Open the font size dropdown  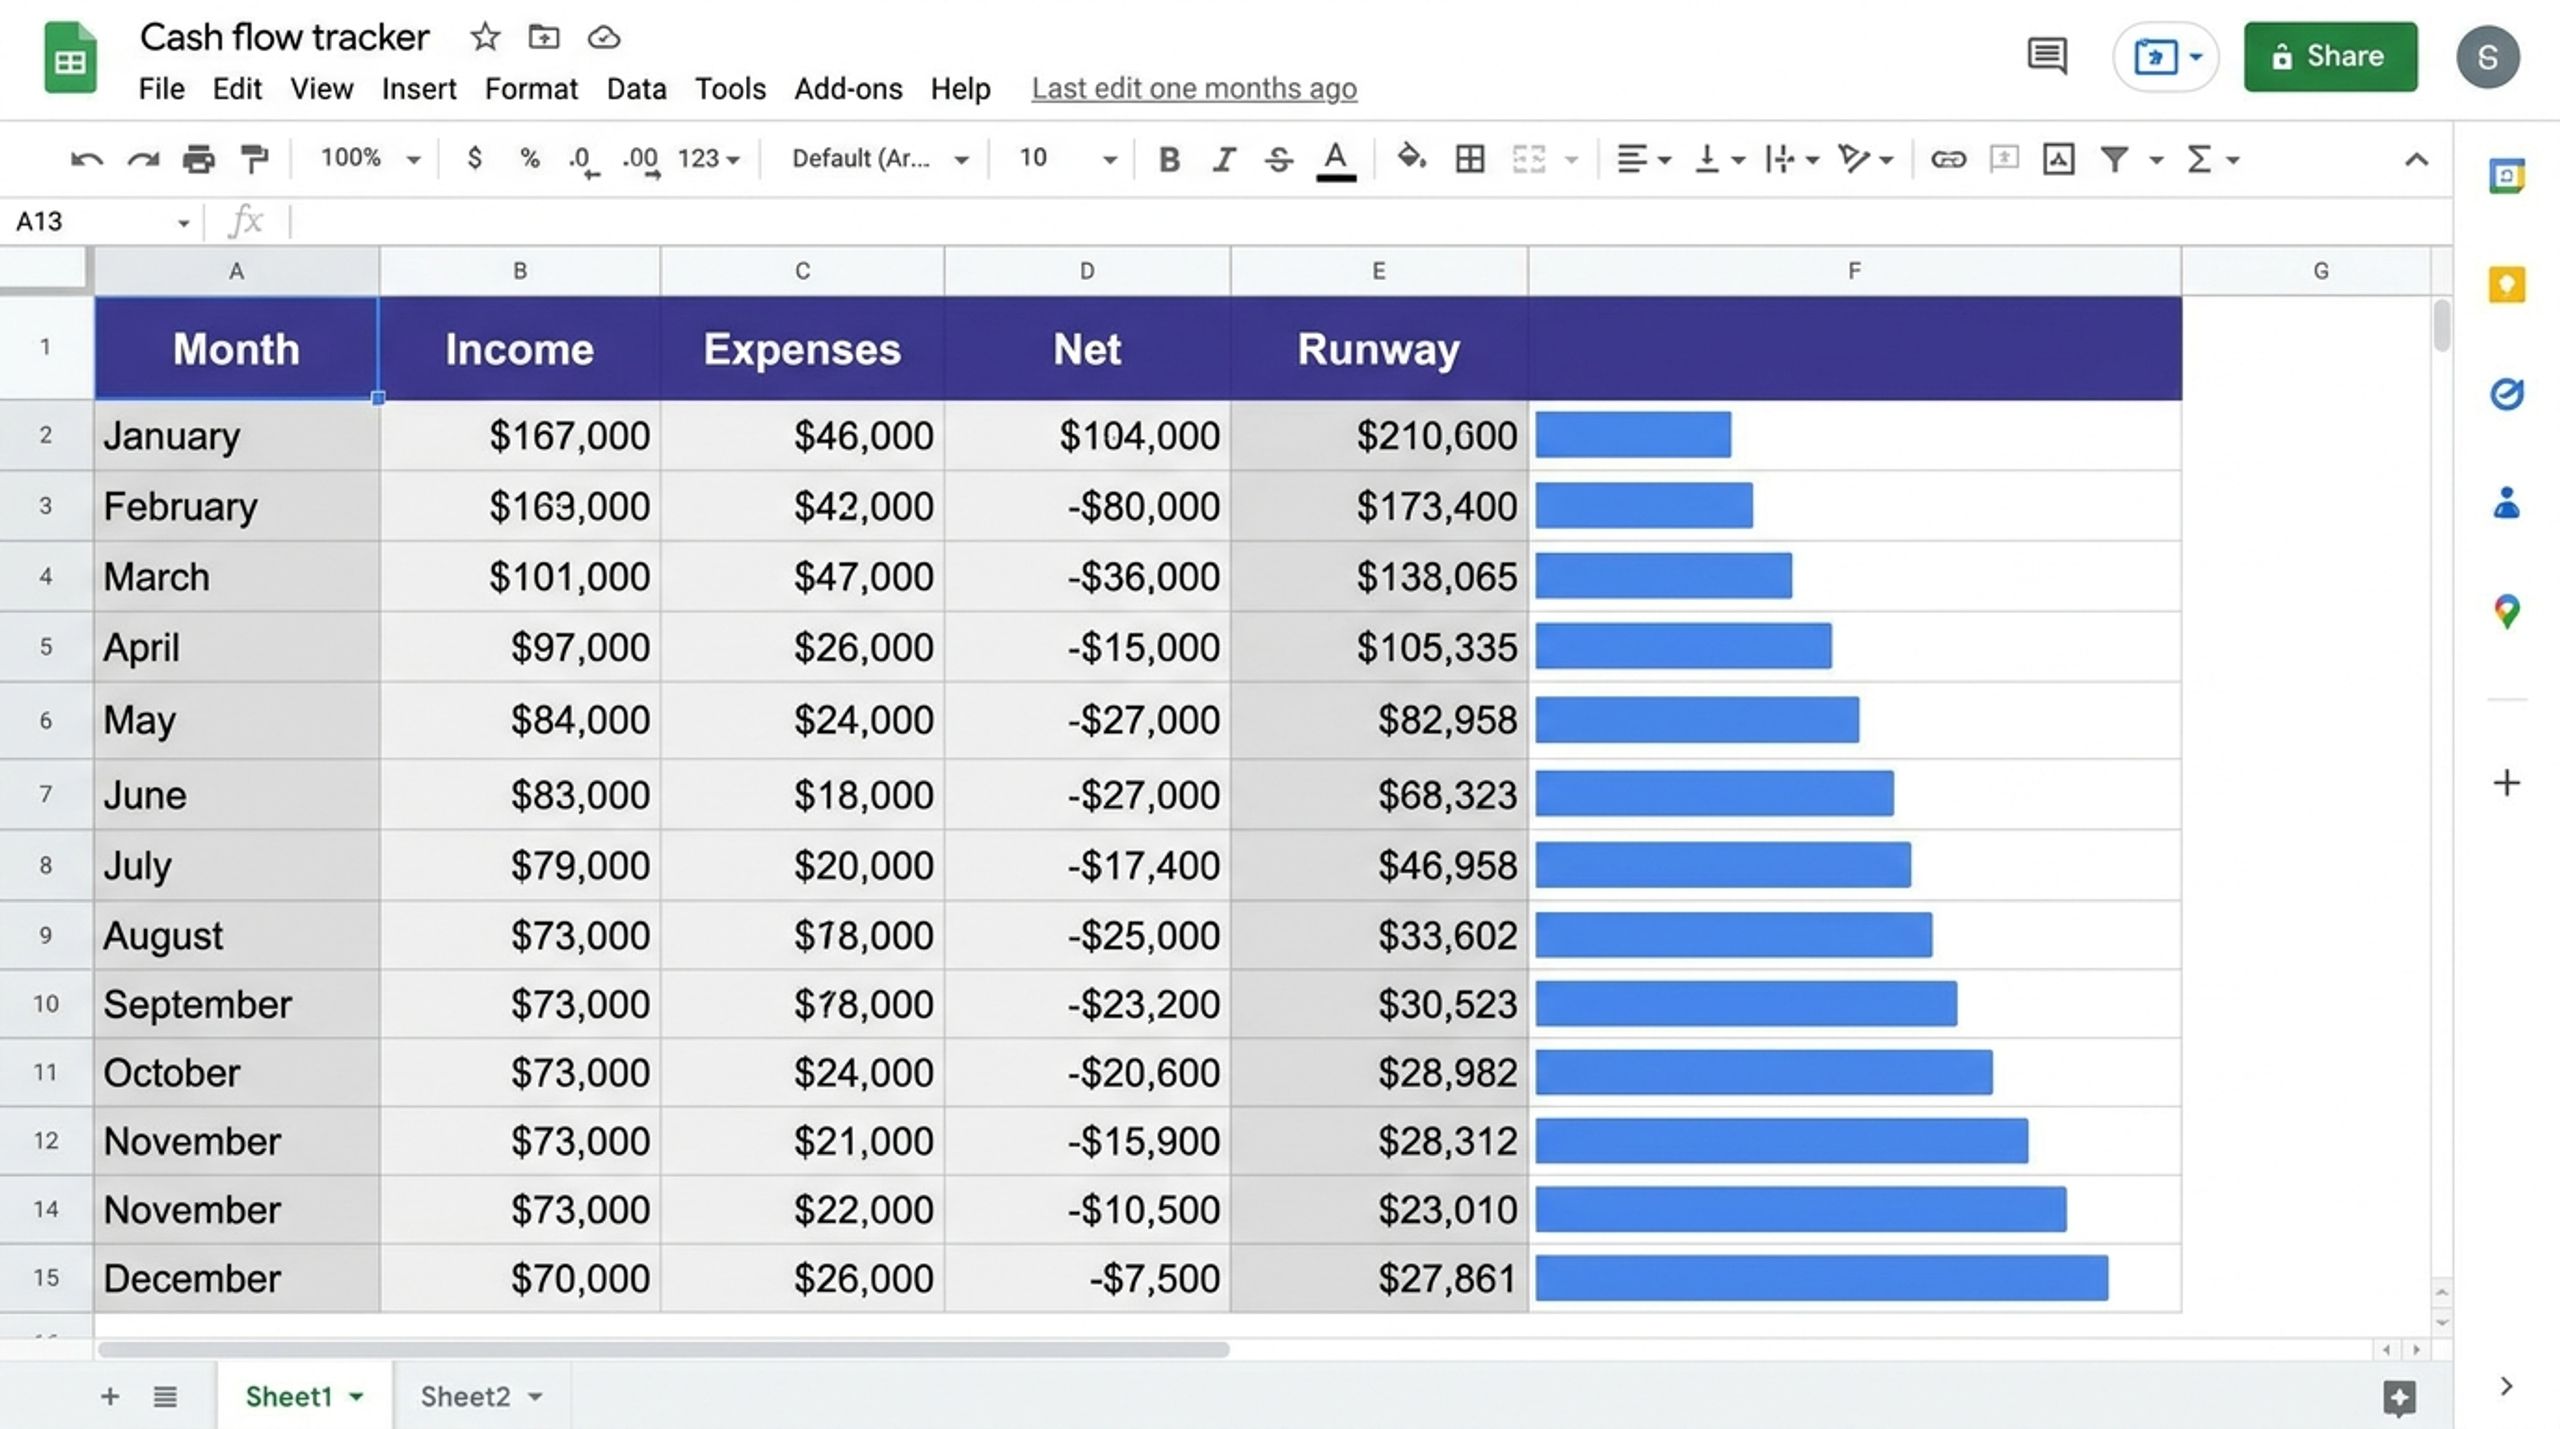1067,158
